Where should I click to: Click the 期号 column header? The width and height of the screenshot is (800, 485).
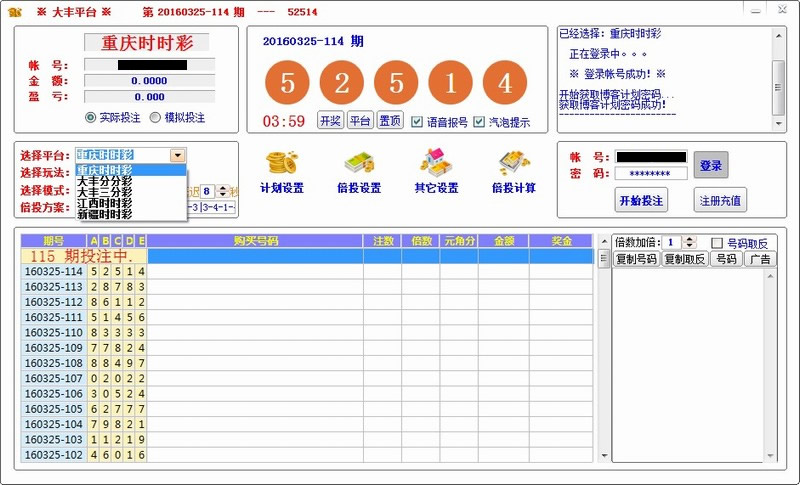(54, 241)
